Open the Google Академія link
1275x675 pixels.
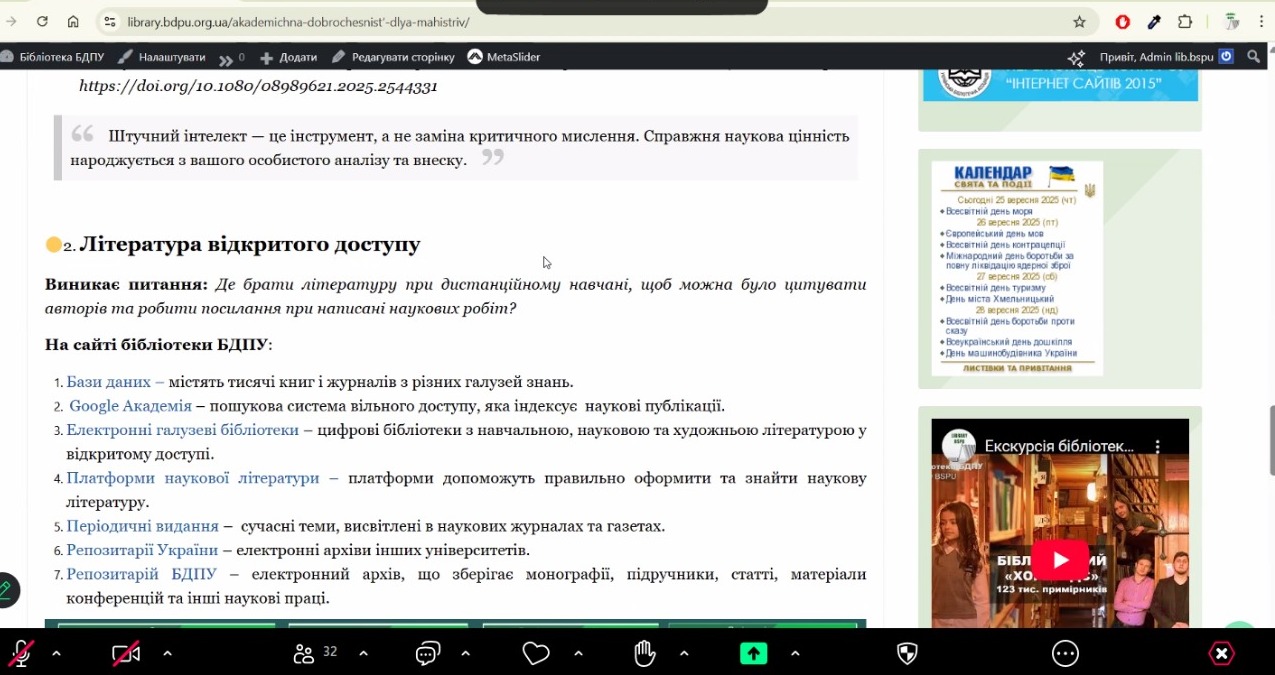[x=130, y=406]
